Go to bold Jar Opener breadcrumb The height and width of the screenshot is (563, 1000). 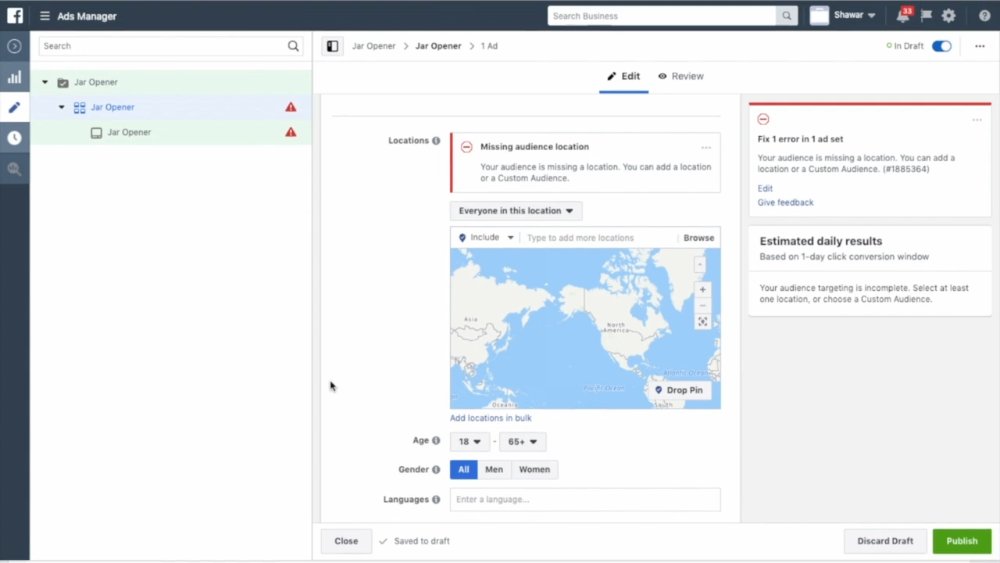[438, 46]
